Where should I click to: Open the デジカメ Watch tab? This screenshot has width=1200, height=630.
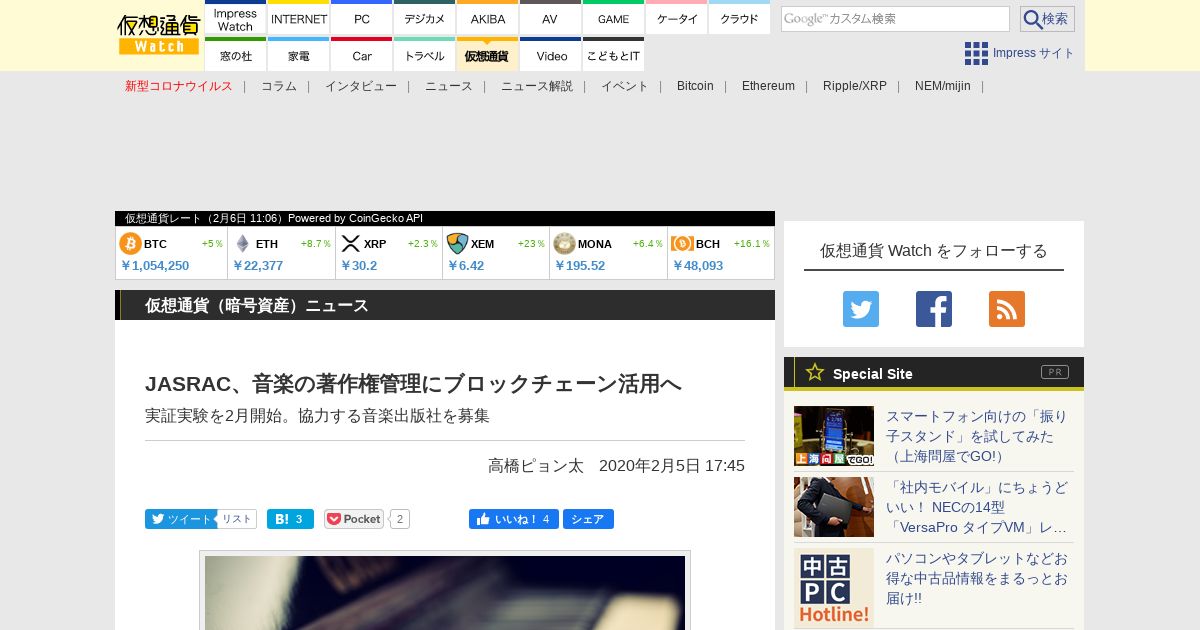(425, 19)
